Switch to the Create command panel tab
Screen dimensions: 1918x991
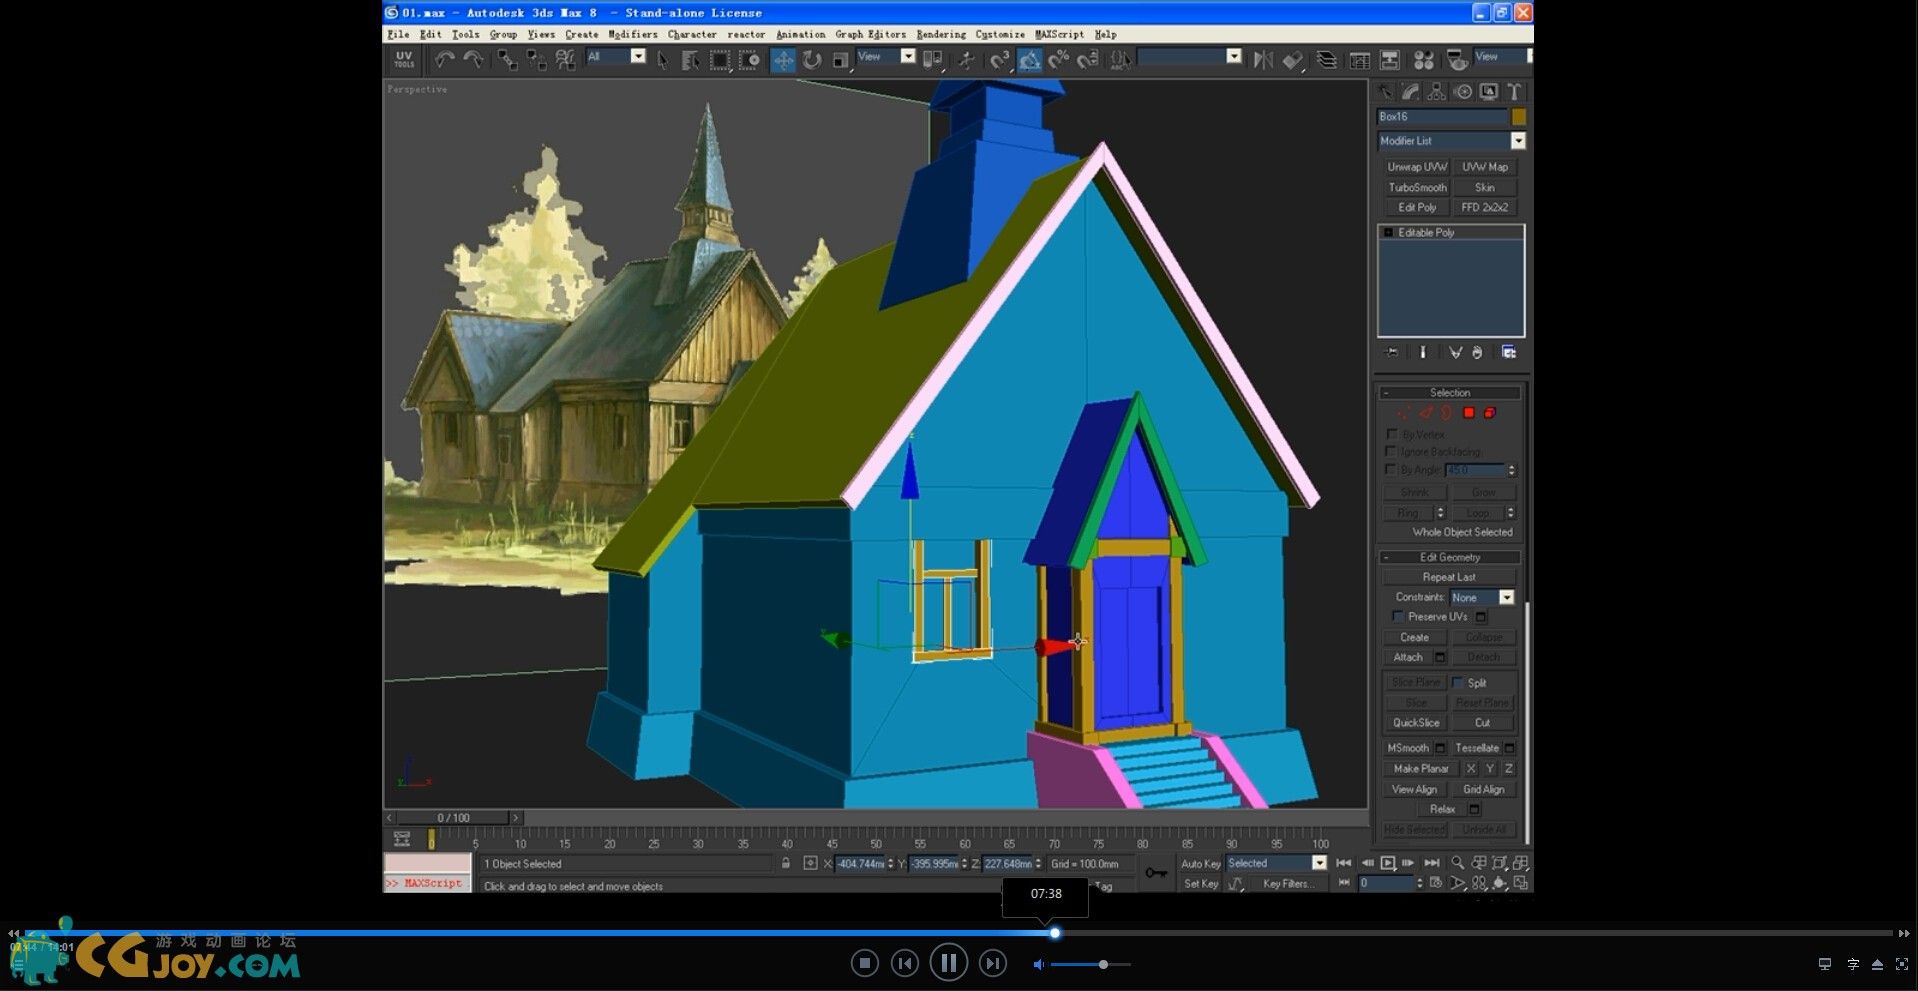coord(1385,92)
